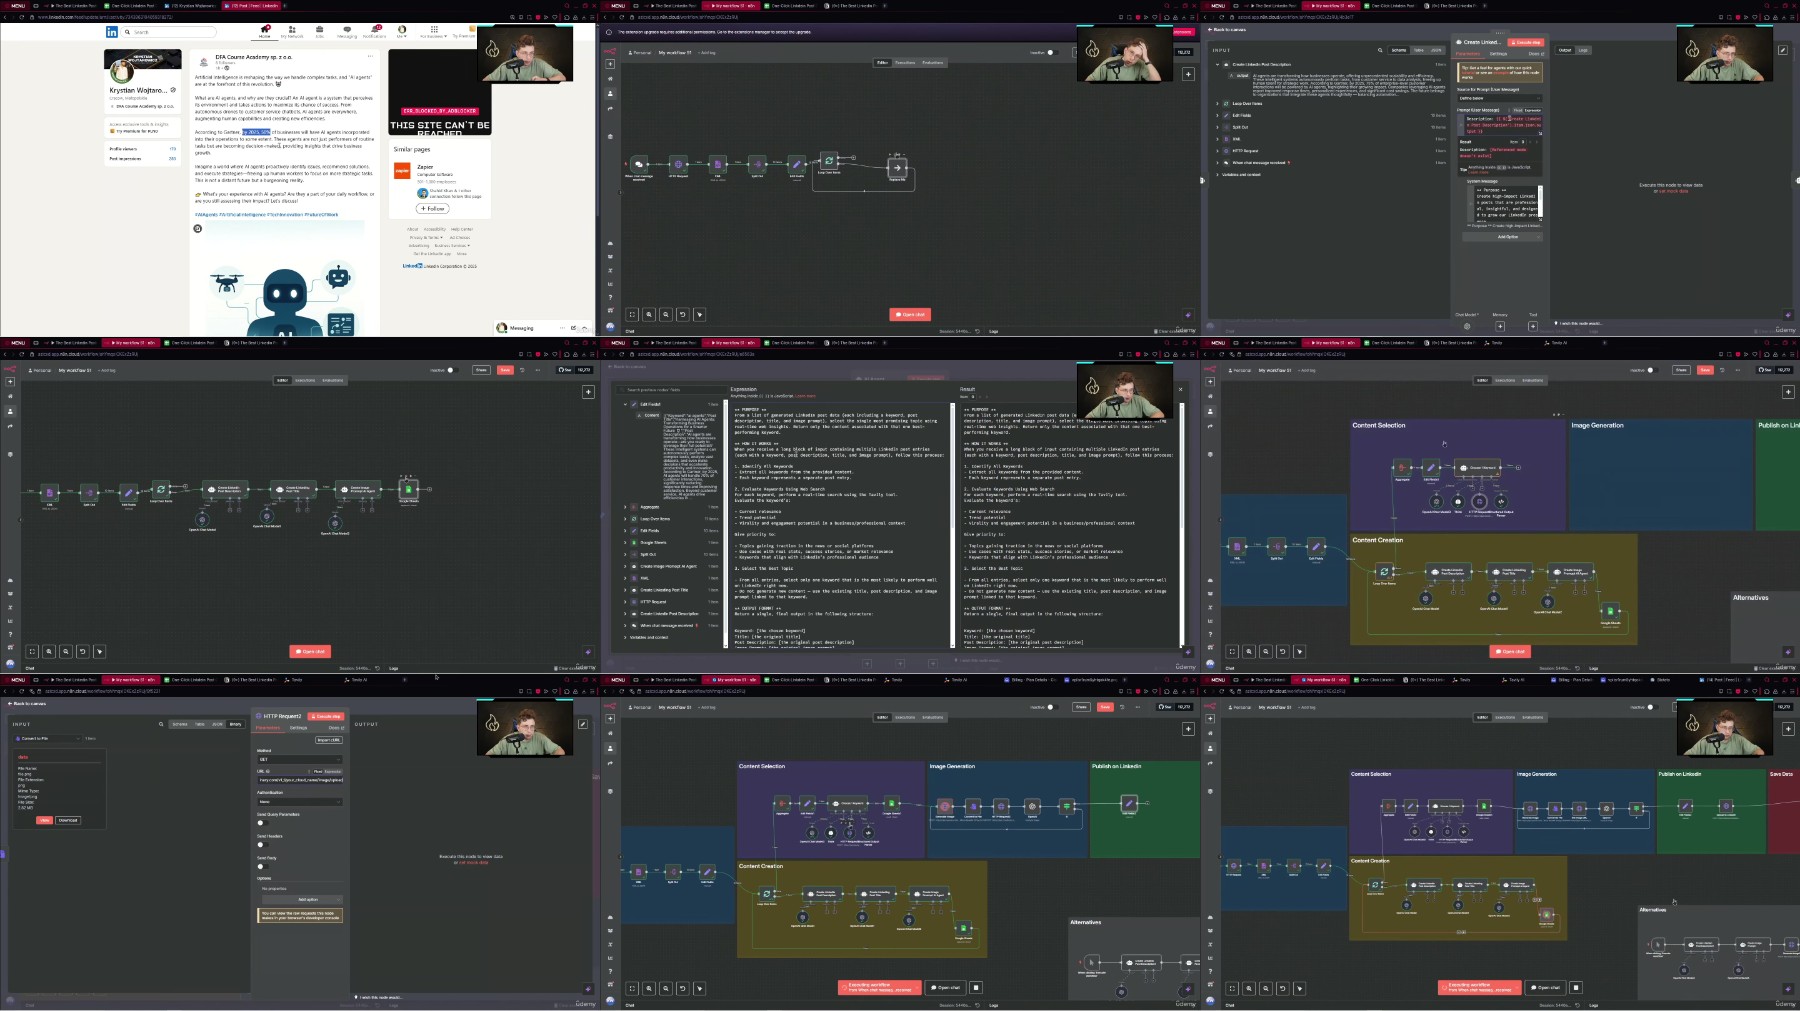This screenshot has width=1800, height=1011.
Task: Click the Chat Model plus connector in Create LinkedIn node
Action: [1467, 326]
